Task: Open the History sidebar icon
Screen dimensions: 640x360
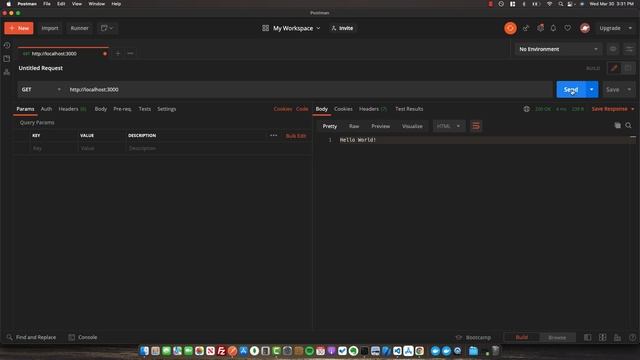Action: click(7, 45)
